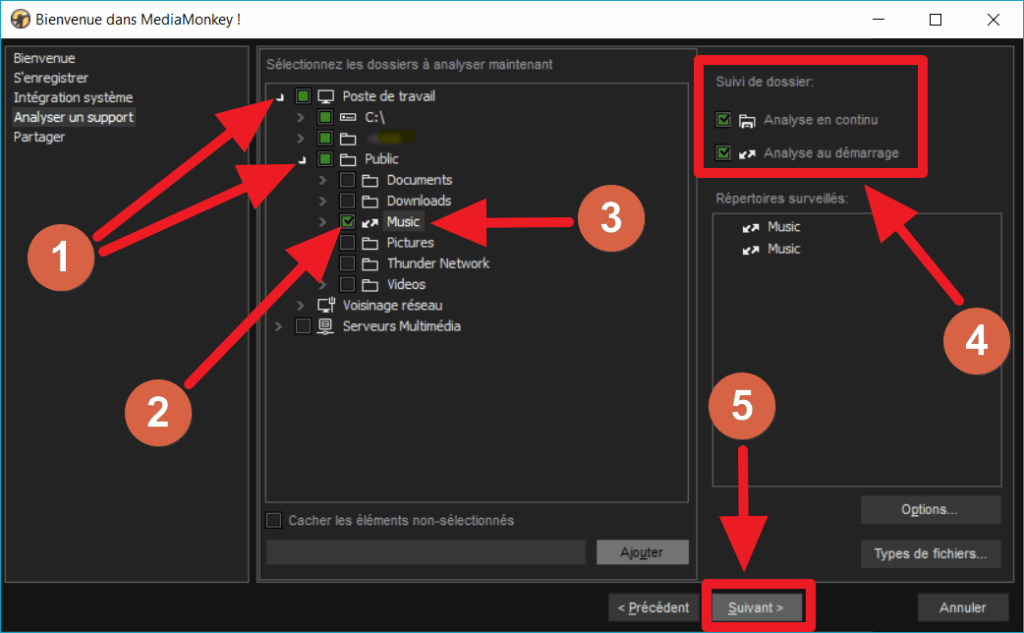Disable Analyse en continu checkbox
Image resolution: width=1024 pixels, height=633 pixels.
723,120
